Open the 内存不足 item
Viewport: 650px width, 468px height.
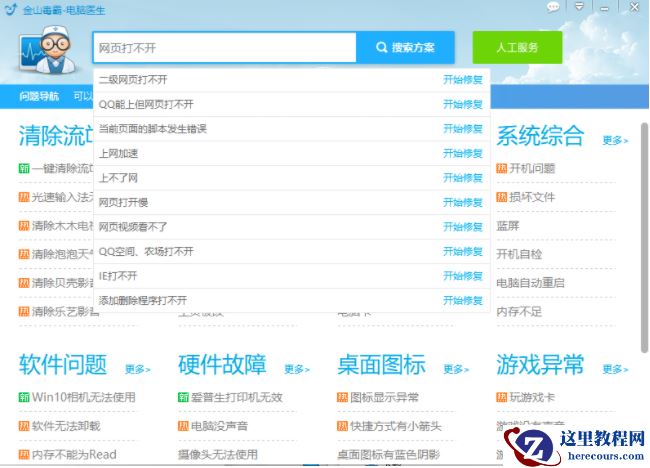point(519,311)
